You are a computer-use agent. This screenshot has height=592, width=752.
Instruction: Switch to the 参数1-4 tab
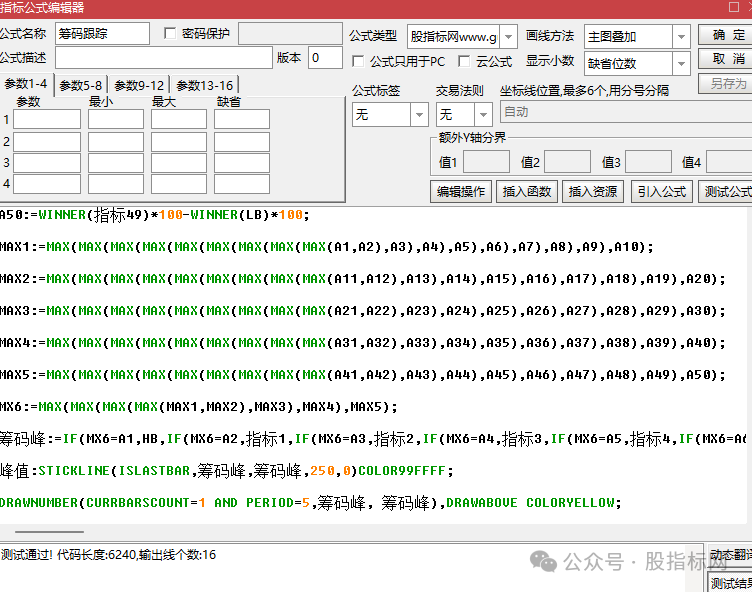click(x=26, y=84)
